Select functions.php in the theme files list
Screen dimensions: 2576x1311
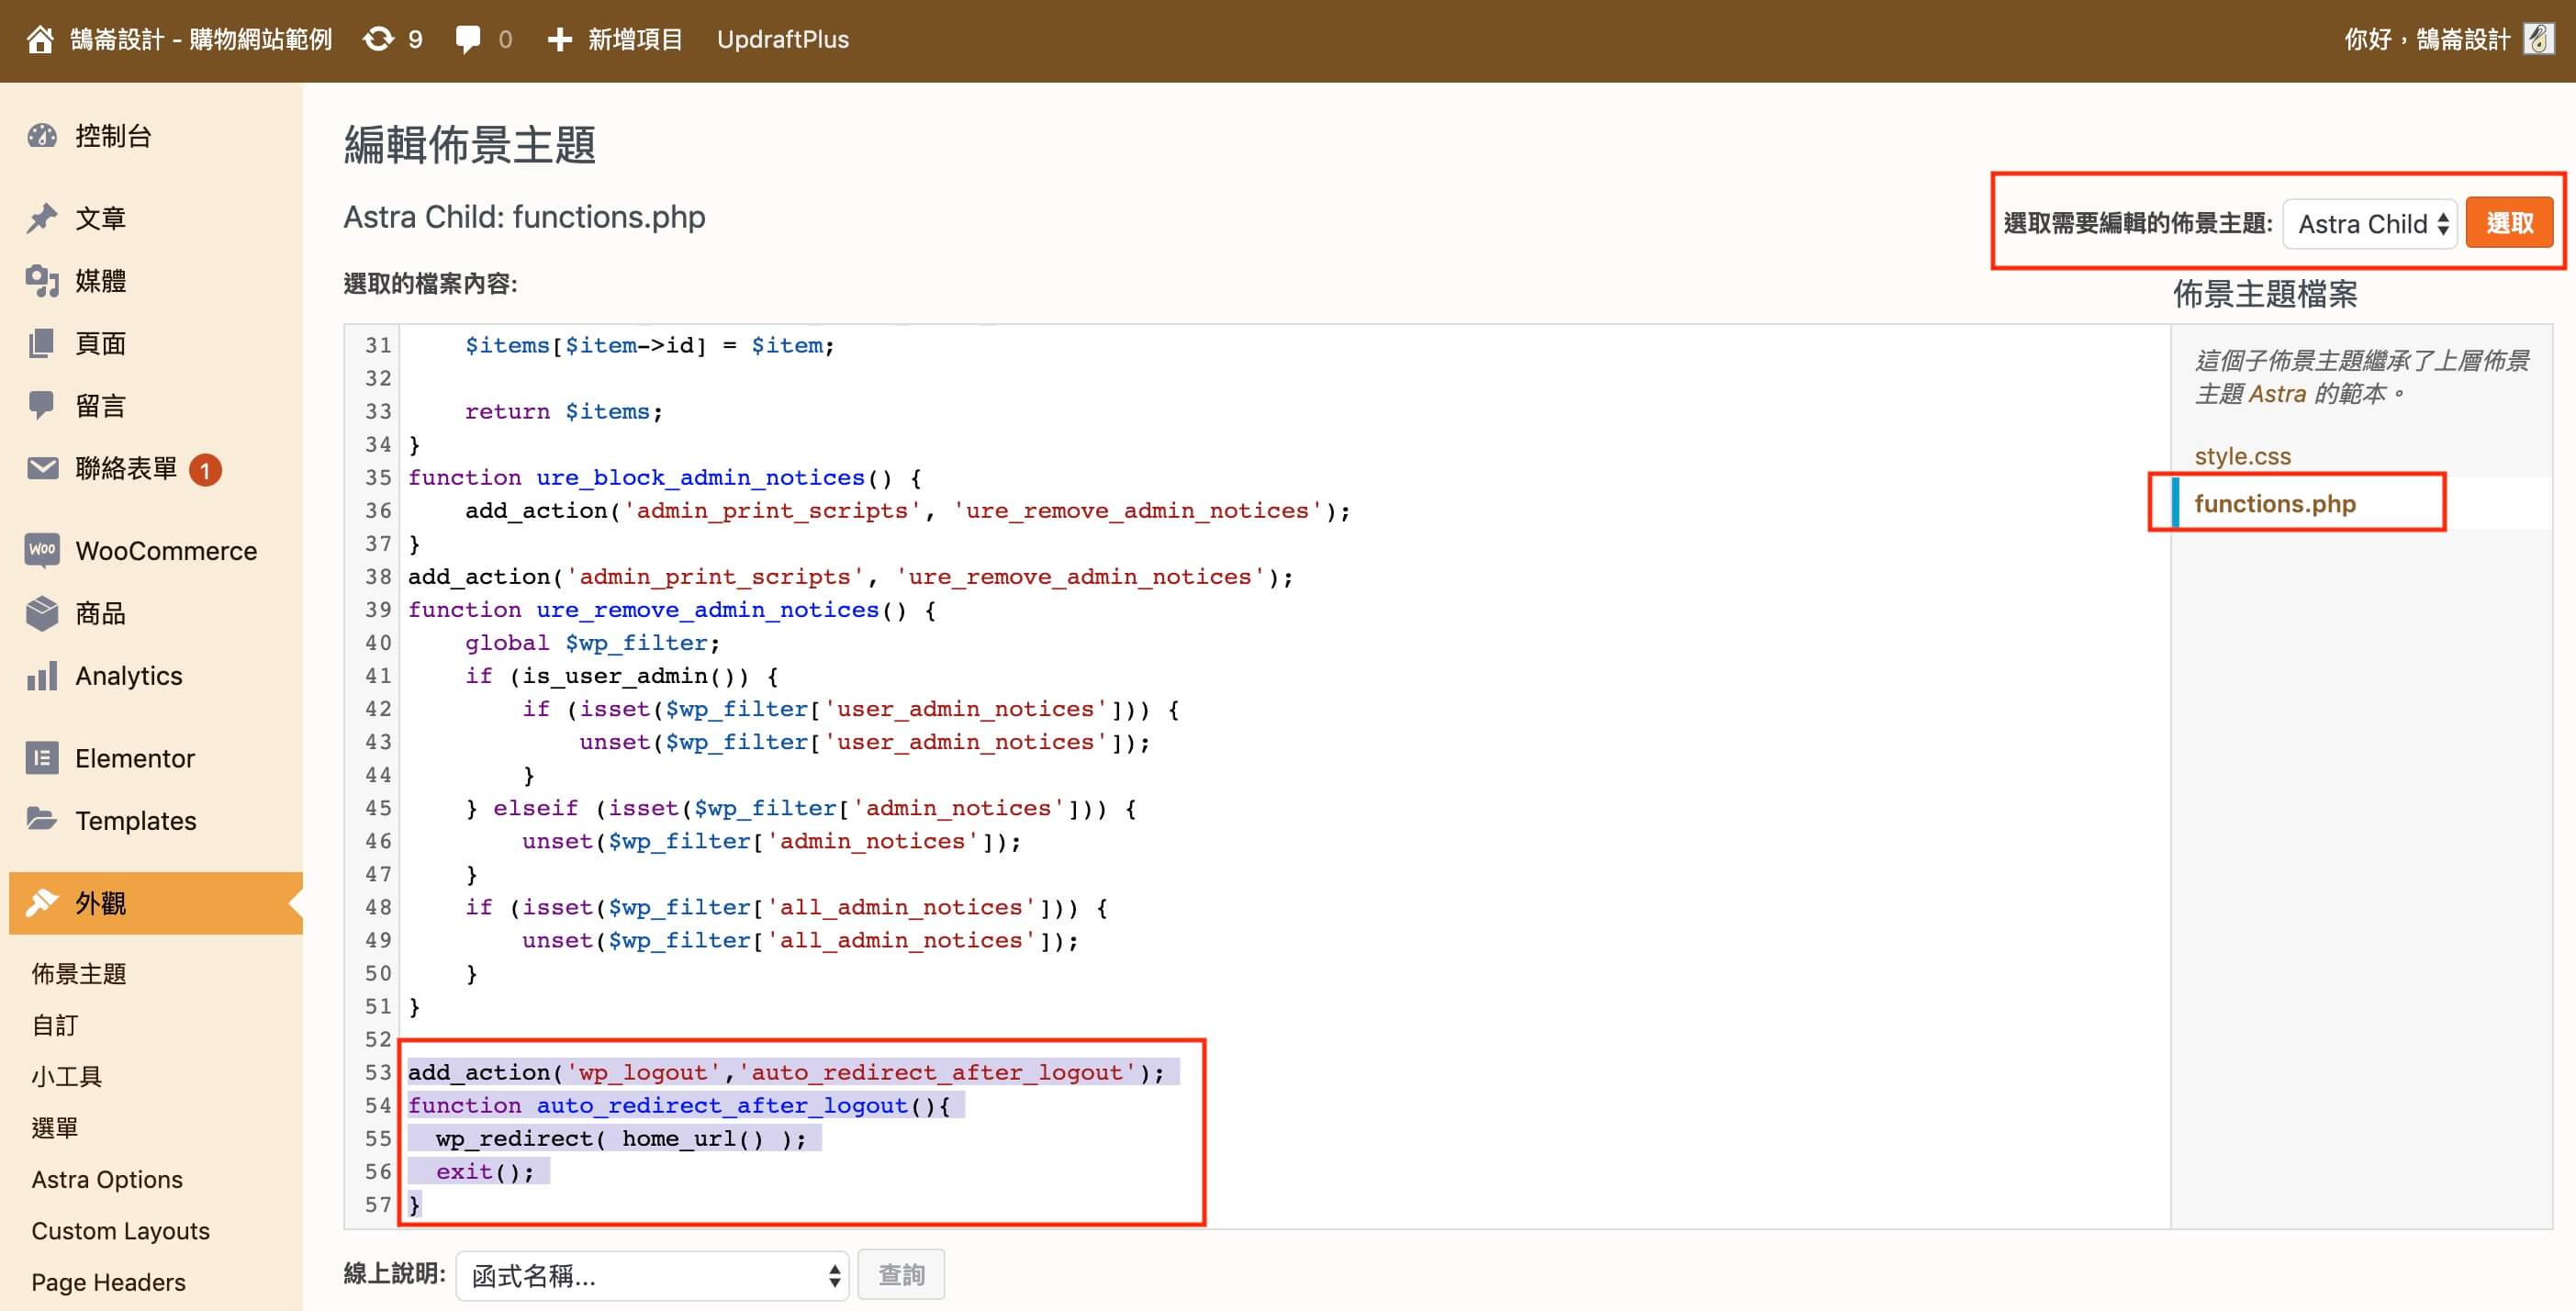[2274, 503]
